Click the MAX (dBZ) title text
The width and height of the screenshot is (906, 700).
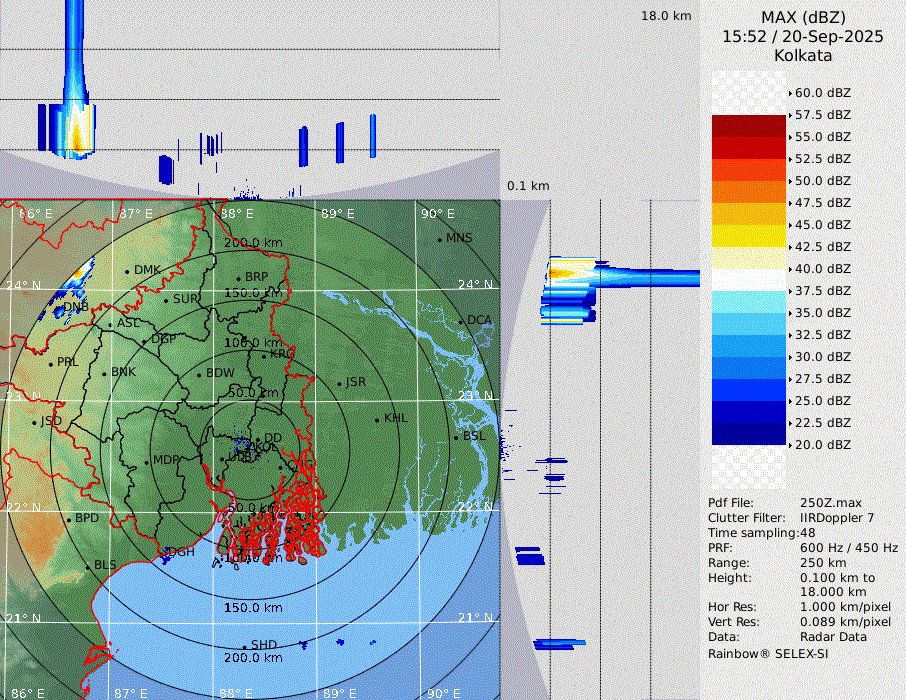[x=803, y=17]
